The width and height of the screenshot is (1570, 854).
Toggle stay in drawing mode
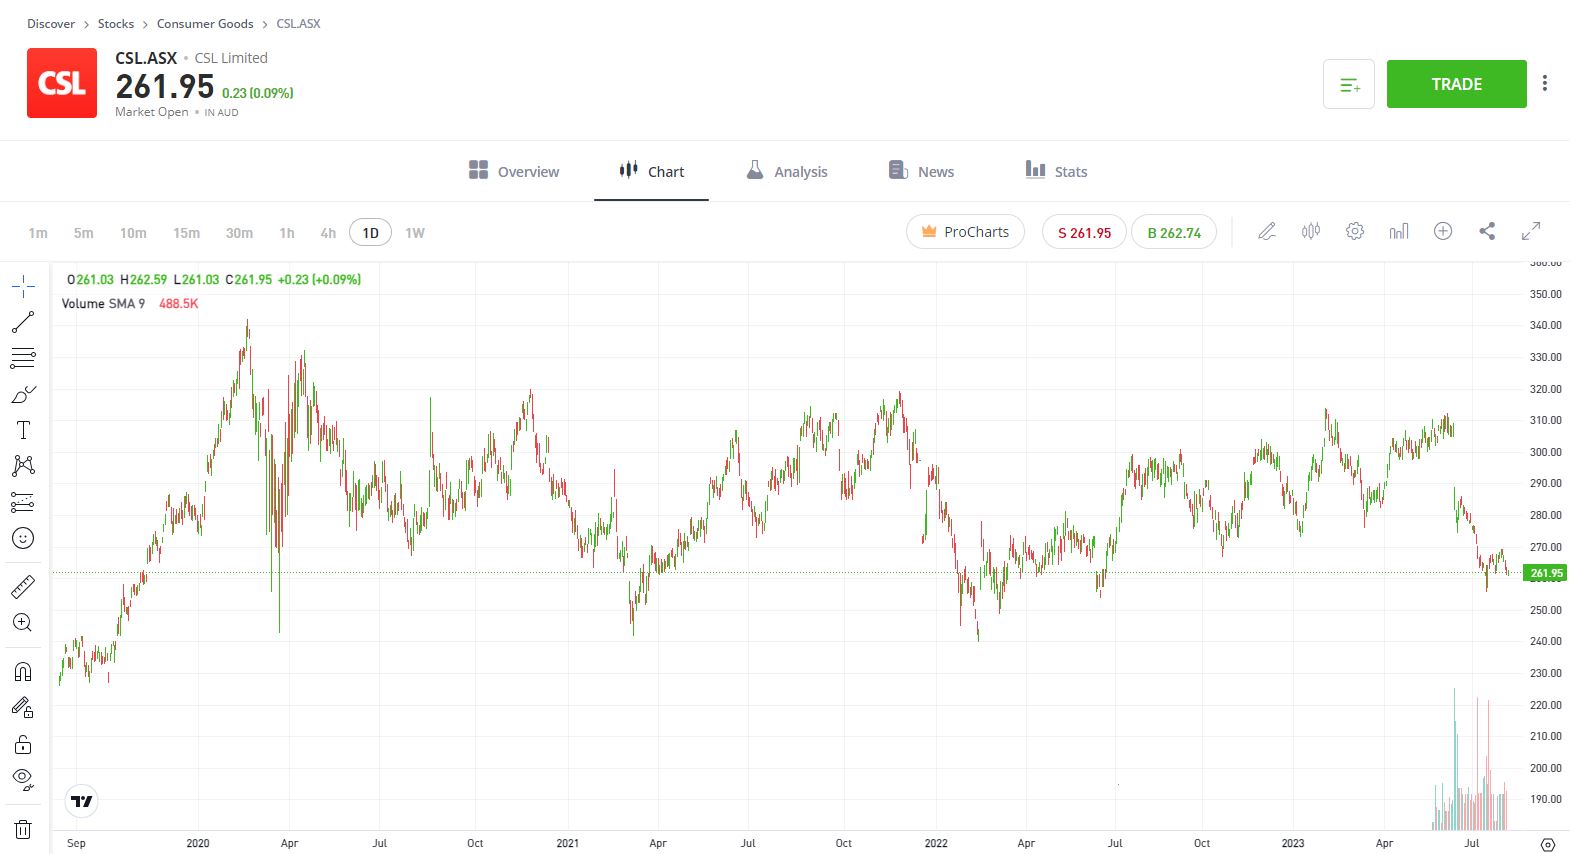[23, 708]
